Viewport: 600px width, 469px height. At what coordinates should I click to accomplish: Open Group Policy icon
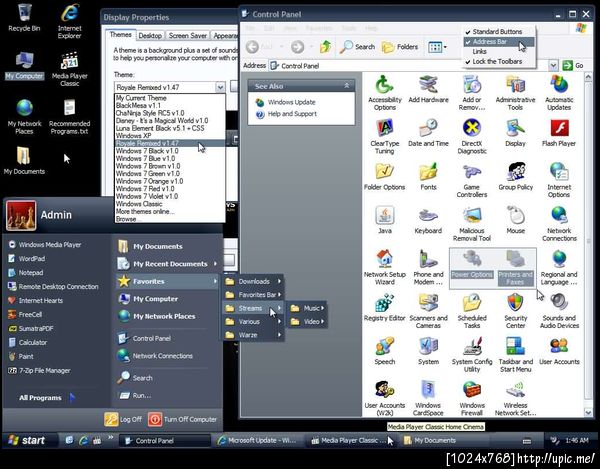pyautogui.click(x=515, y=177)
